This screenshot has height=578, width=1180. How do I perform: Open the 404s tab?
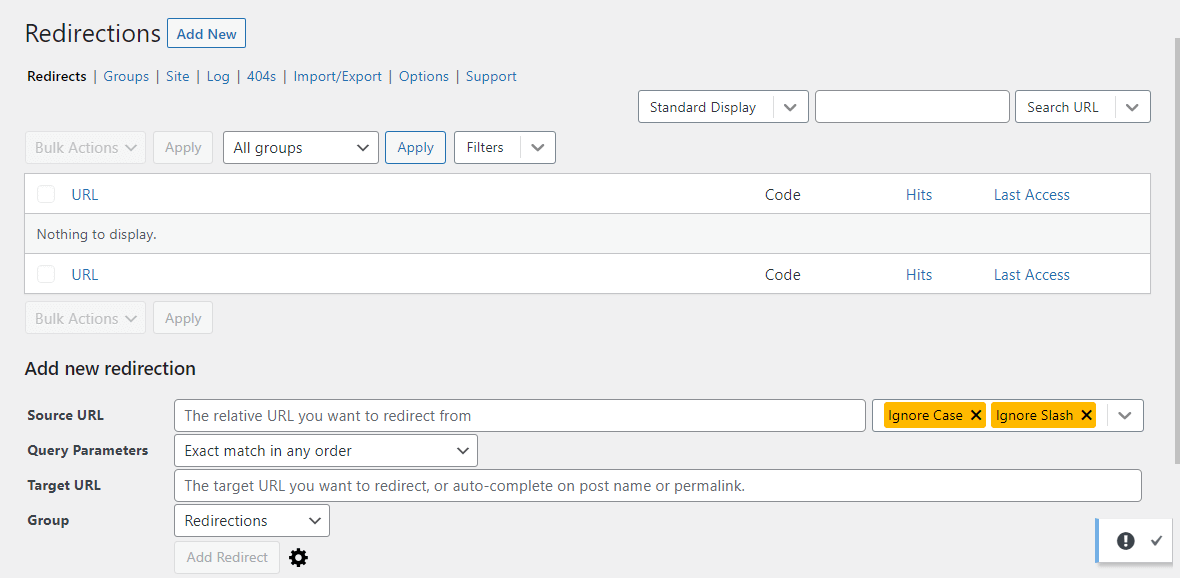pyautogui.click(x=261, y=76)
